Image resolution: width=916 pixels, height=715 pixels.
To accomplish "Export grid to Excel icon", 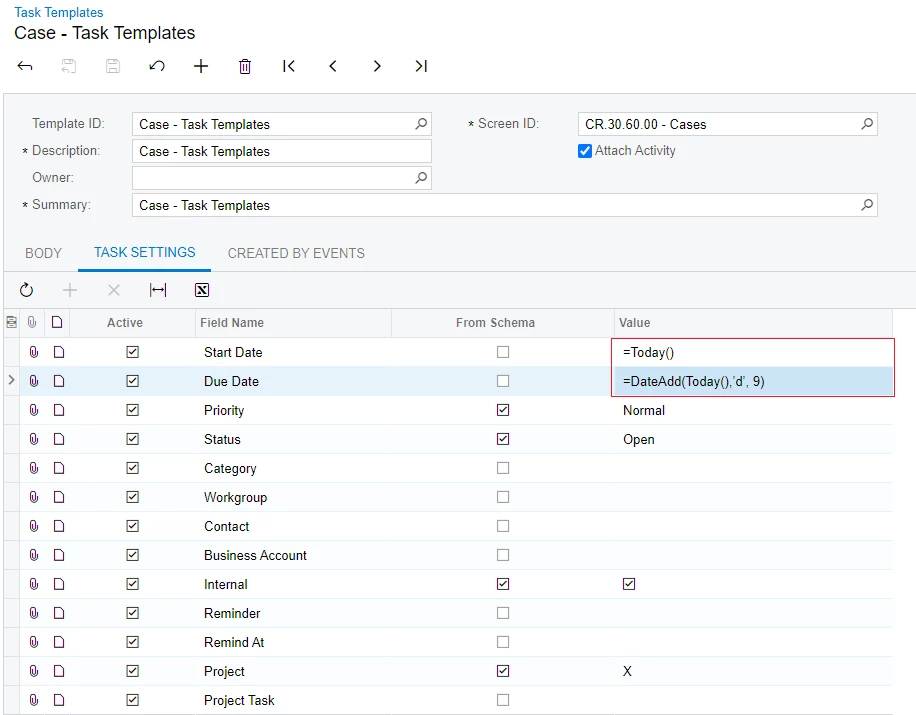I will click(202, 290).
